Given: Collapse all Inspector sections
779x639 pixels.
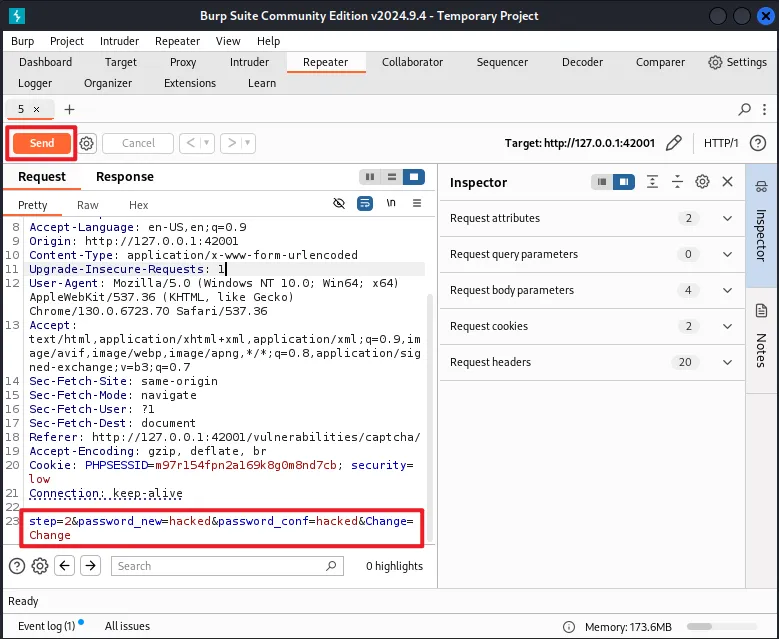Looking at the screenshot, I should point(677,182).
